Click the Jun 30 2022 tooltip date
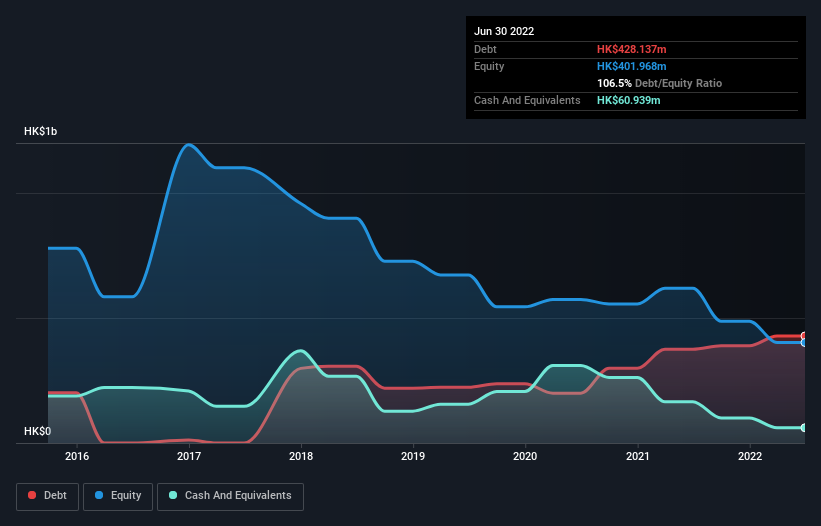Viewport: 821px width, 526px height. click(504, 31)
